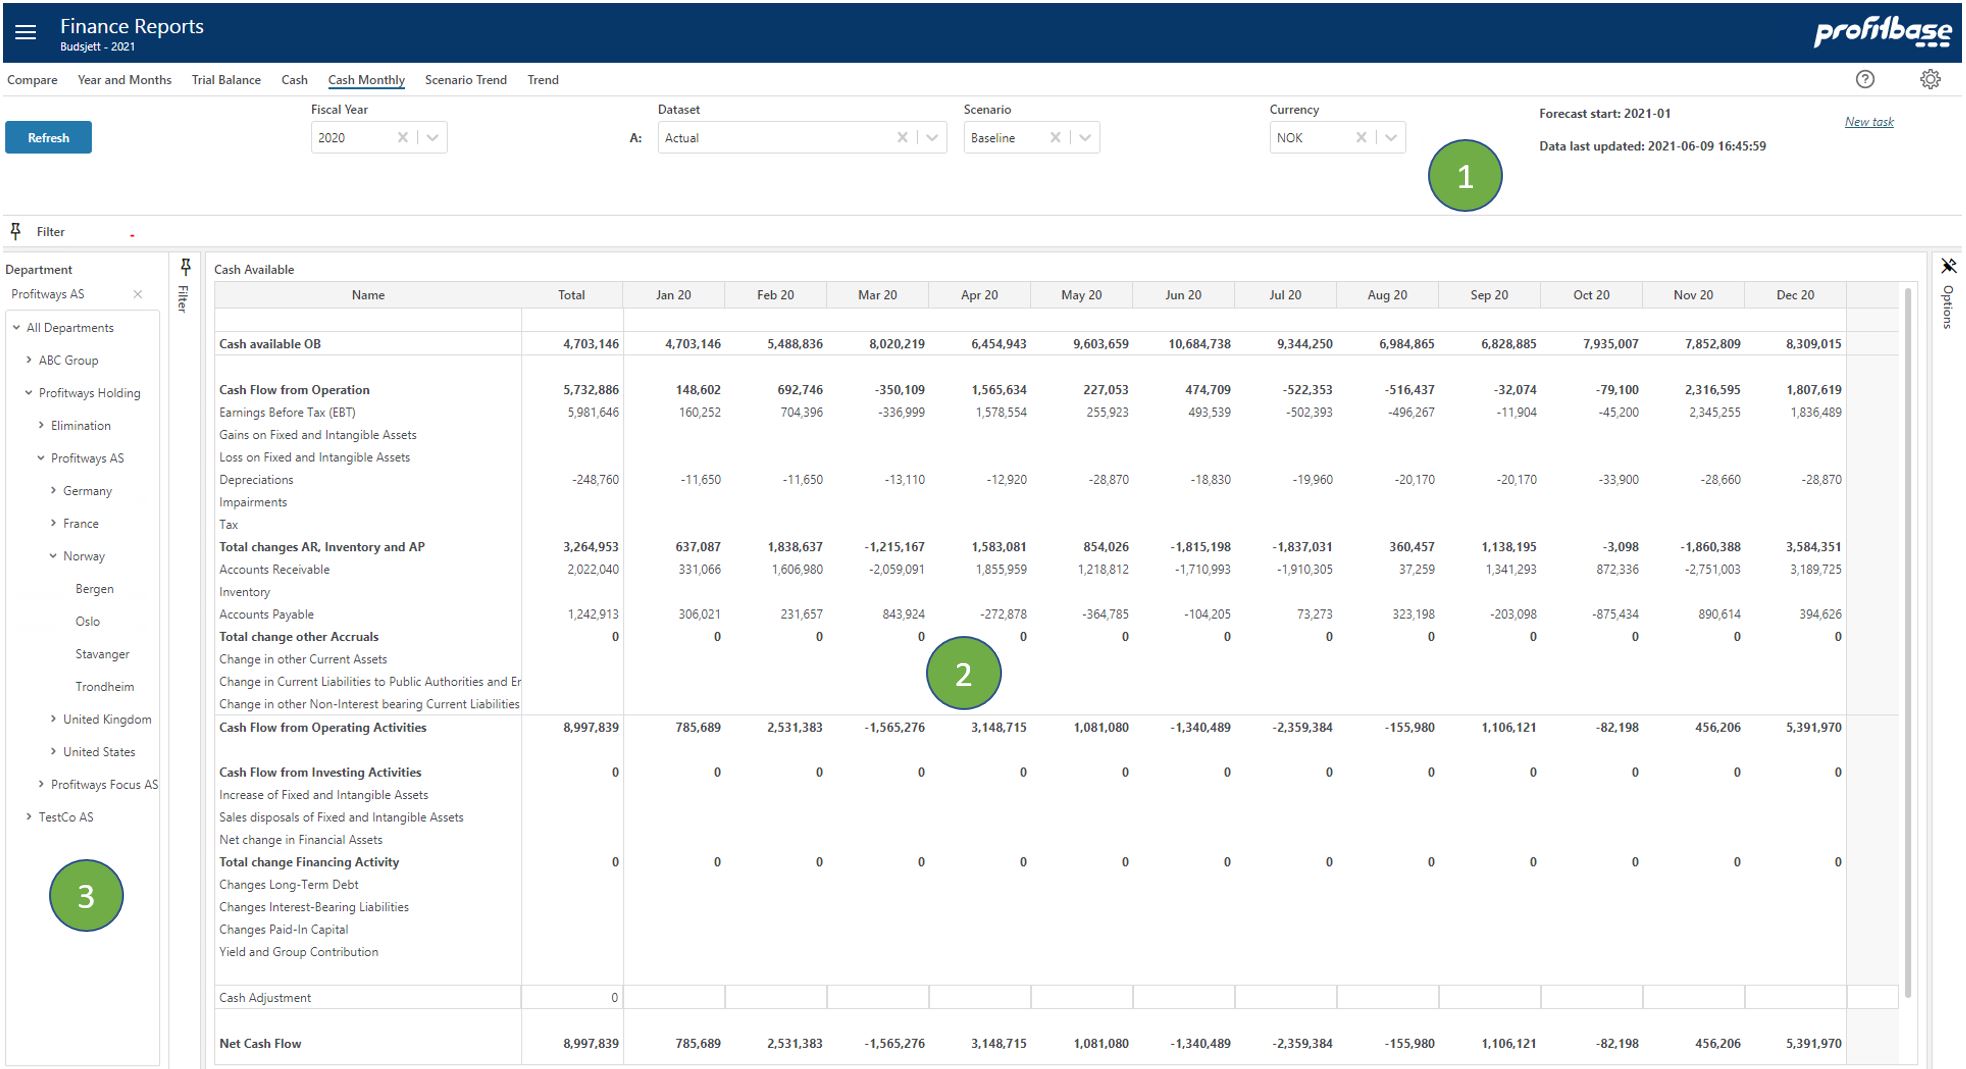Open the Currency dropdown arrow
Viewport: 1966px width, 1069px height.
pos(1391,138)
